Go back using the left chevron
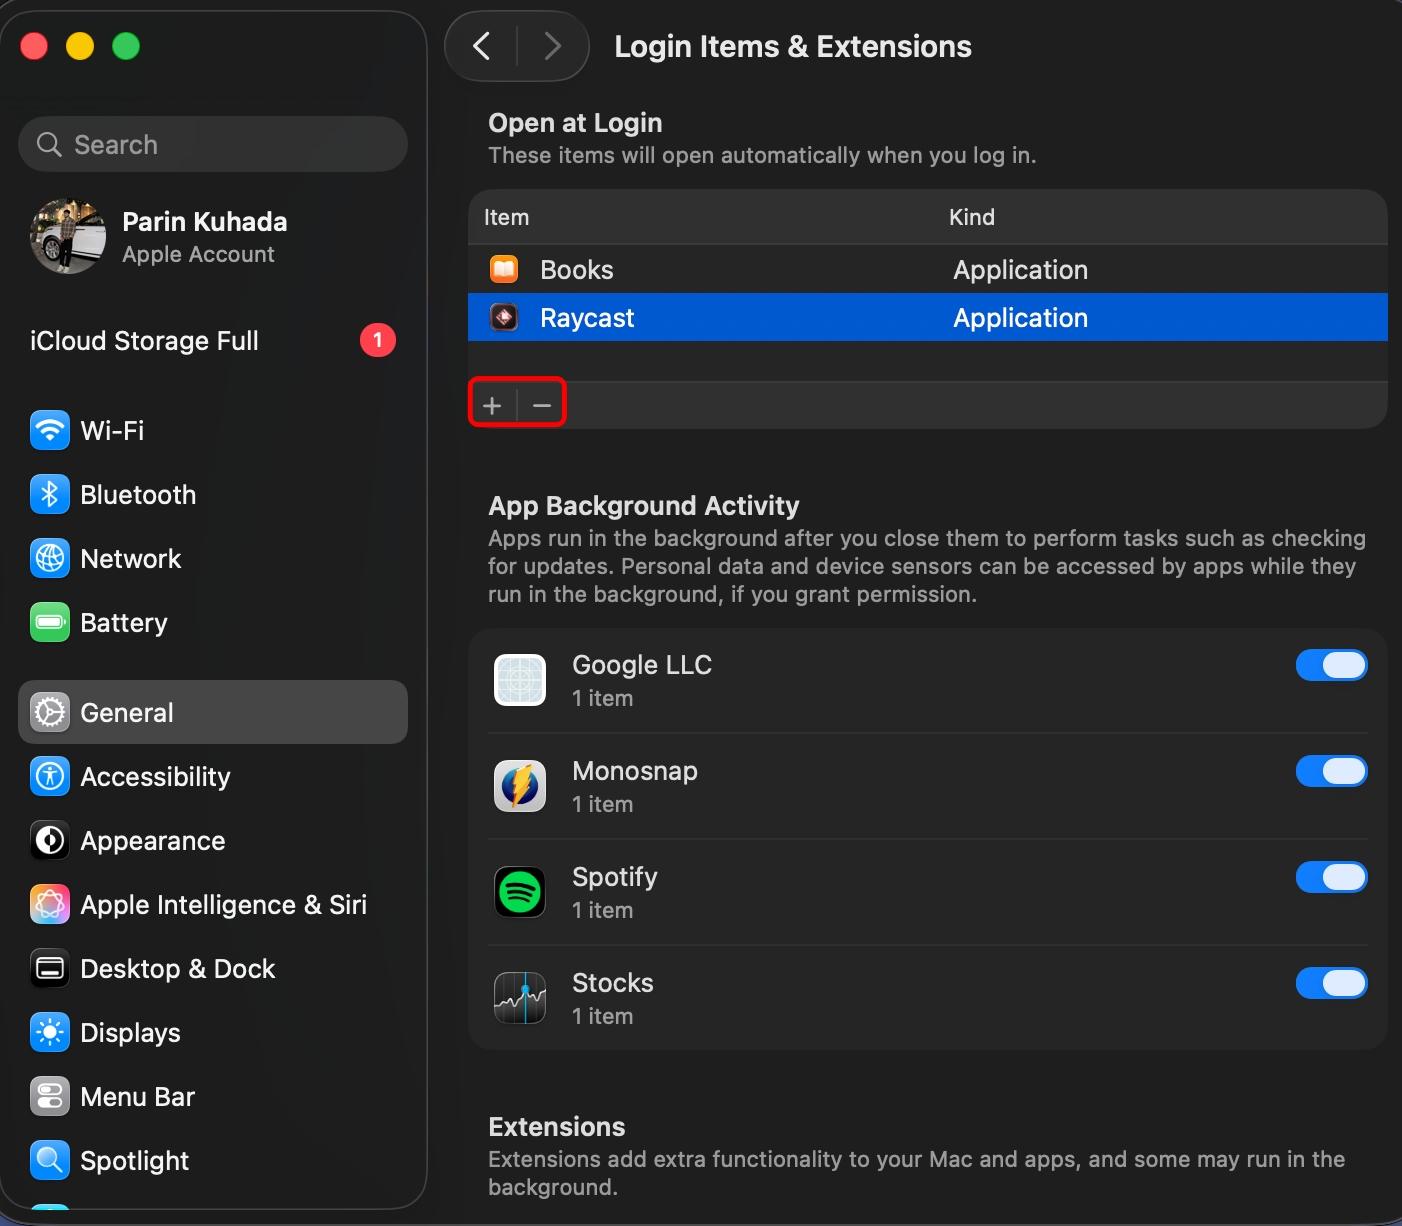Image resolution: width=1402 pixels, height=1226 pixels. (x=482, y=46)
